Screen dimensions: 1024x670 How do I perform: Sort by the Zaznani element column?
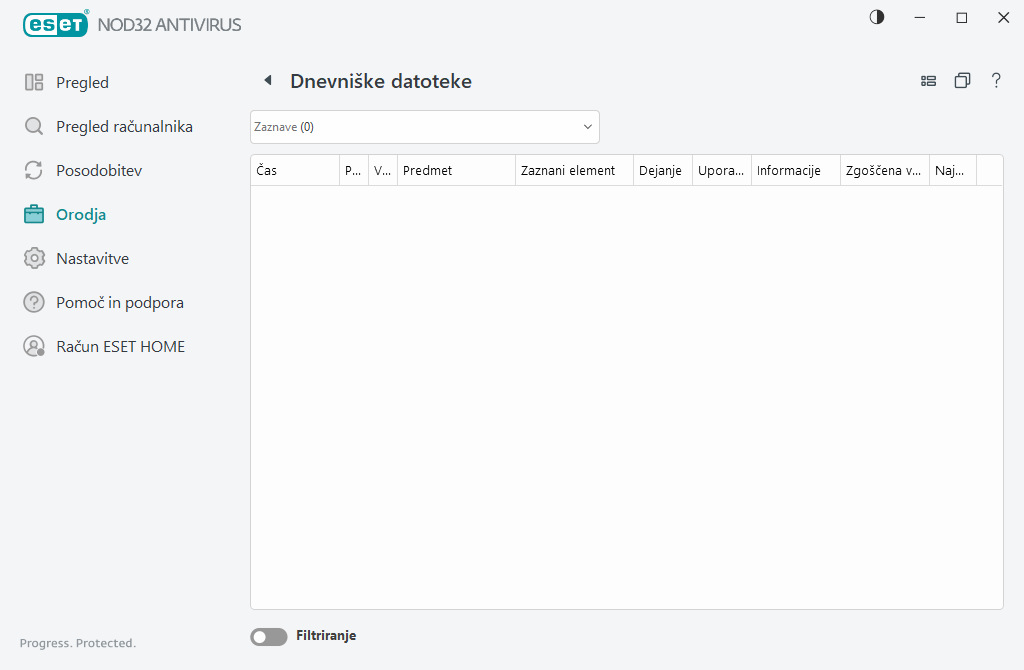tap(573, 171)
